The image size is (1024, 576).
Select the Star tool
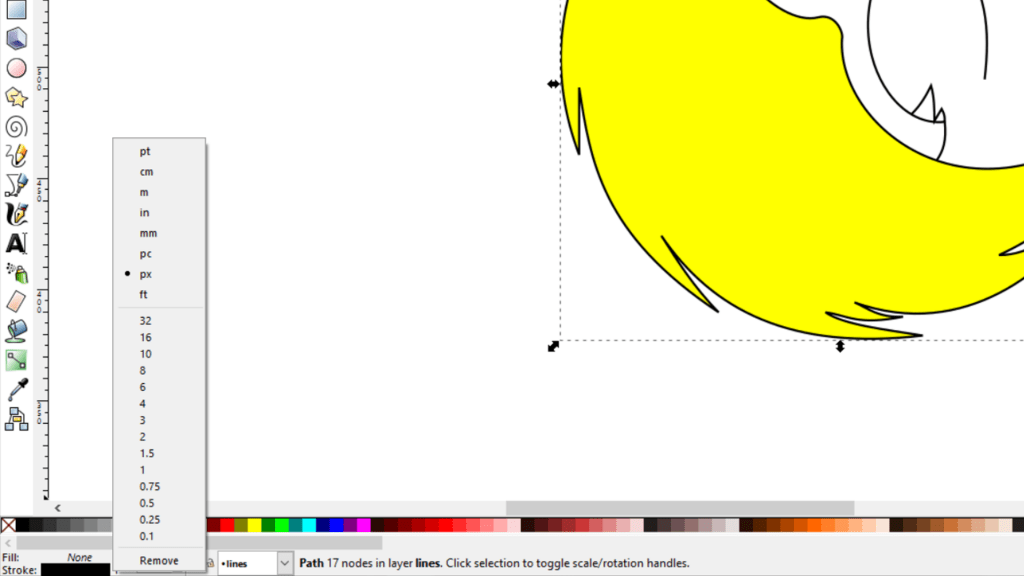(15, 97)
